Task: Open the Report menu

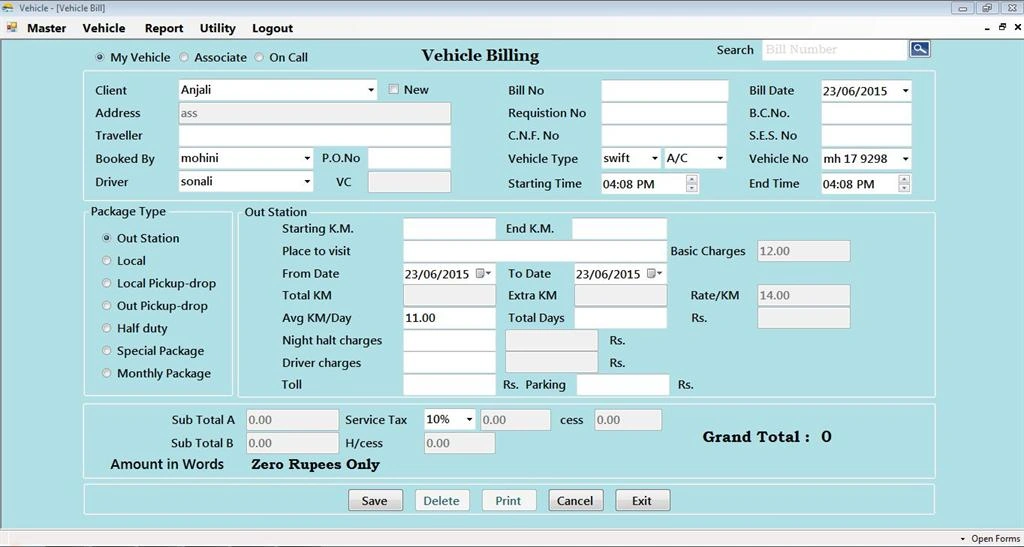Action: 164,28
